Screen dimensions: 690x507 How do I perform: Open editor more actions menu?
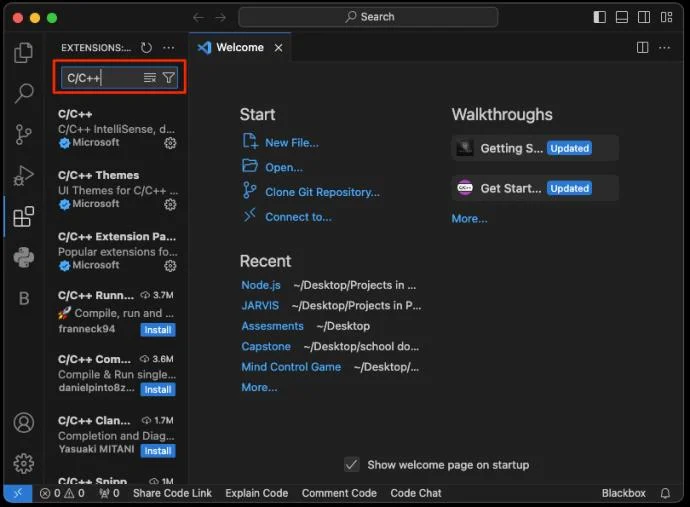click(x=664, y=48)
